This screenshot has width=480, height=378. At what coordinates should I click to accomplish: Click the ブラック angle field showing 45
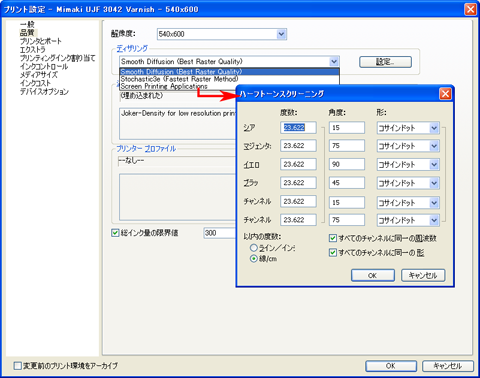[347, 183]
